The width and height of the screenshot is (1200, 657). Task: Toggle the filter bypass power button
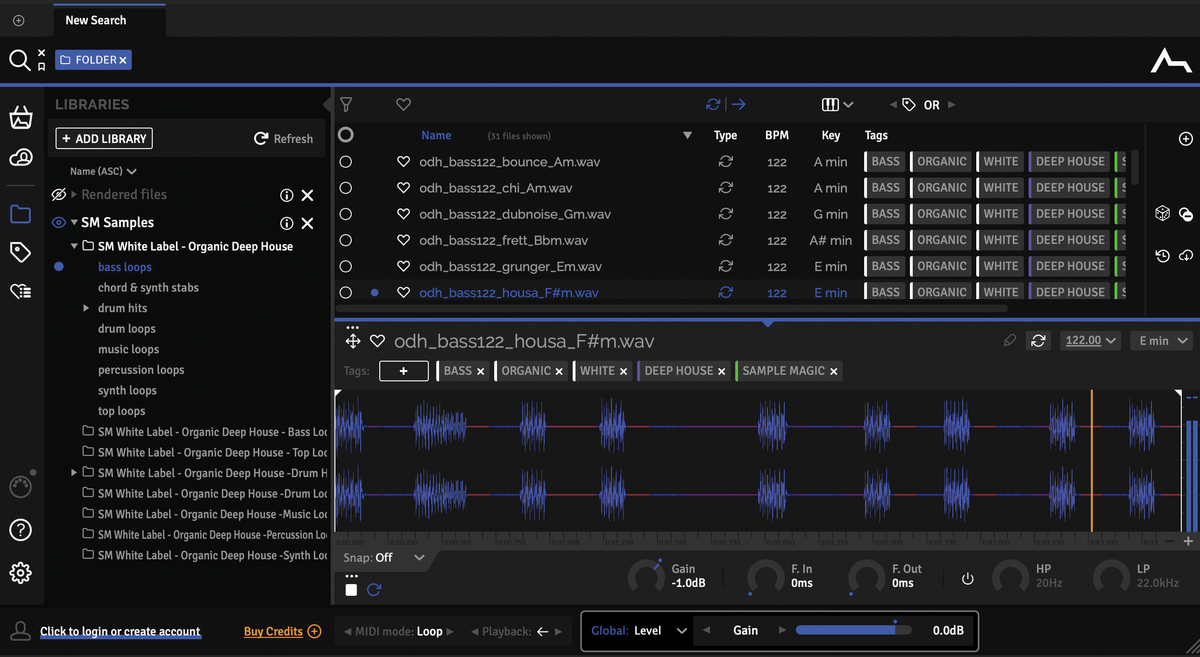(967, 579)
